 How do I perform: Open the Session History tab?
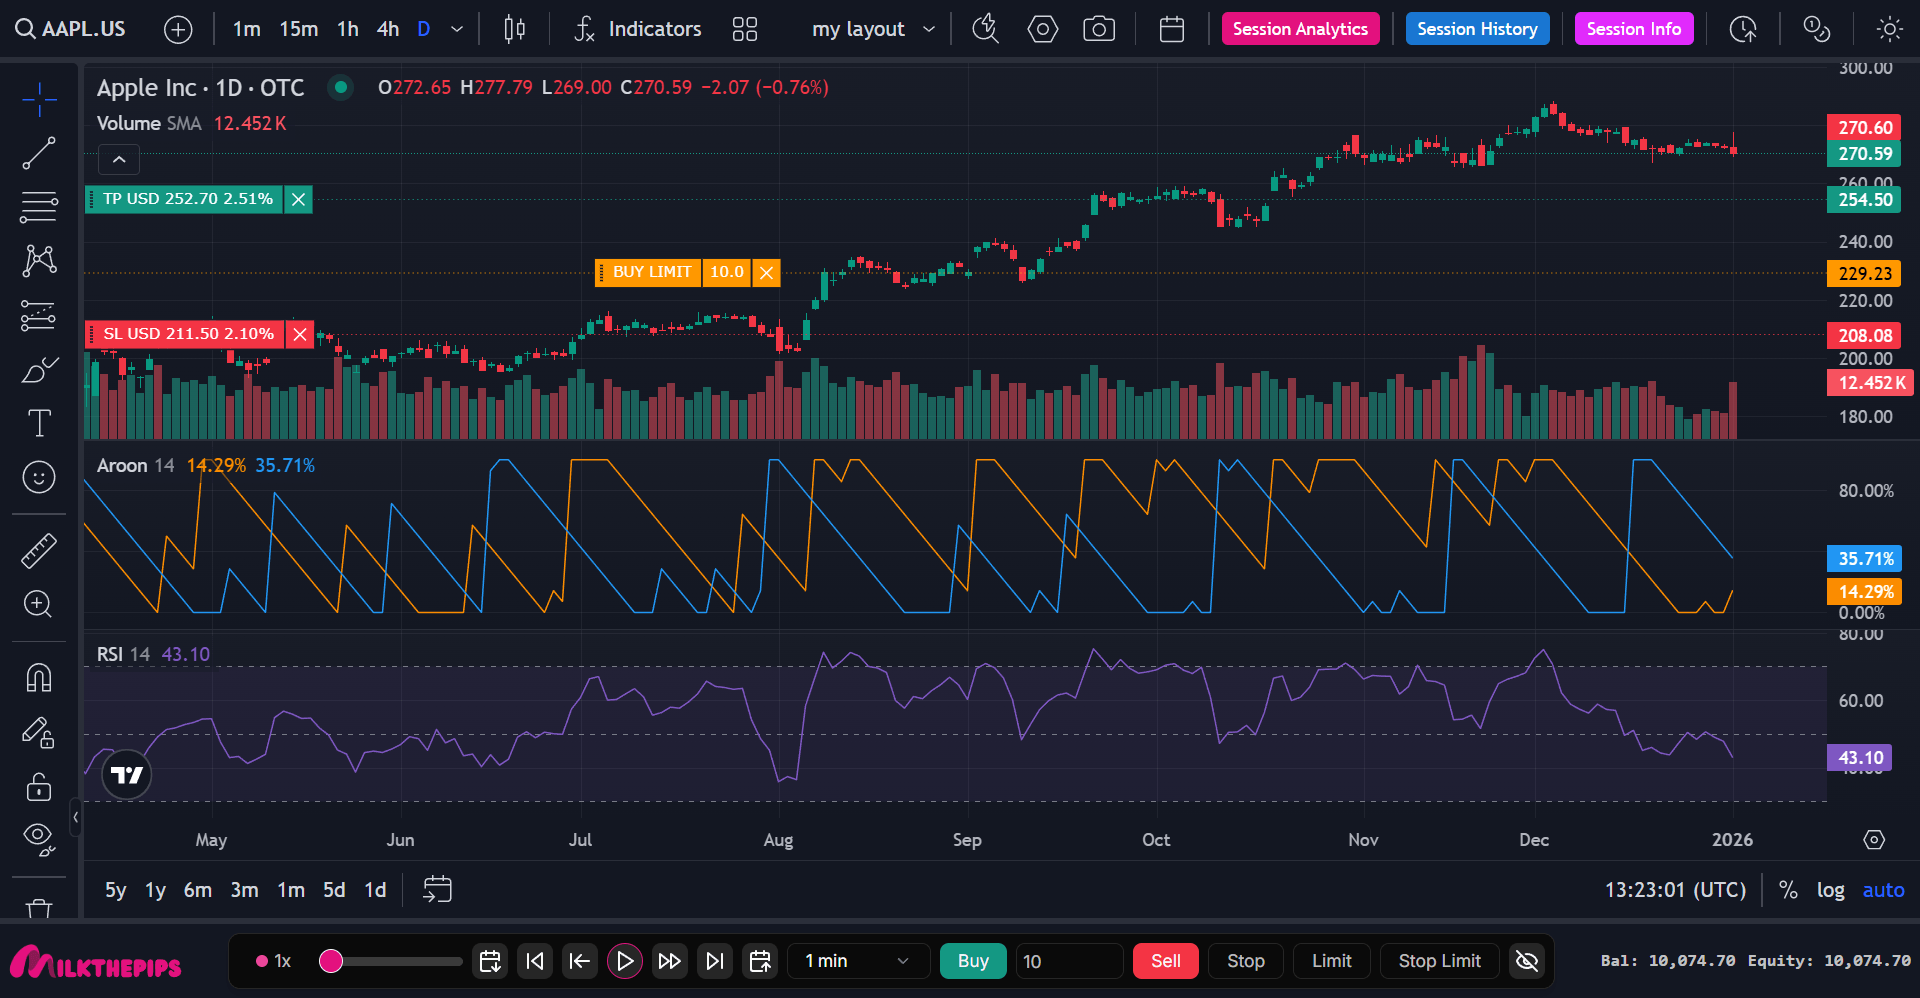[x=1477, y=29]
